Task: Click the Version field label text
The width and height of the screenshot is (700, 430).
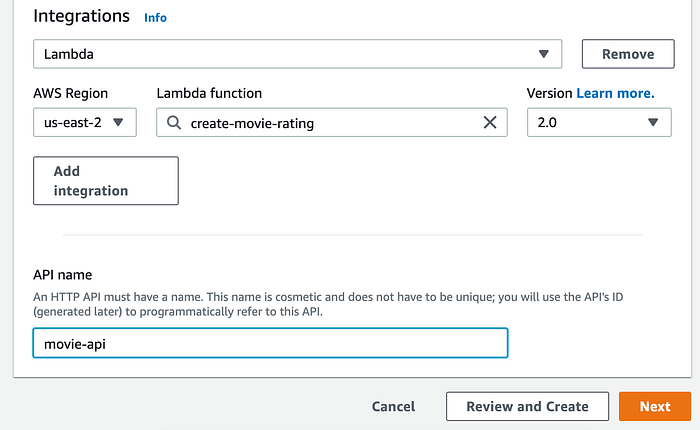Action: (x=549, y=93)
